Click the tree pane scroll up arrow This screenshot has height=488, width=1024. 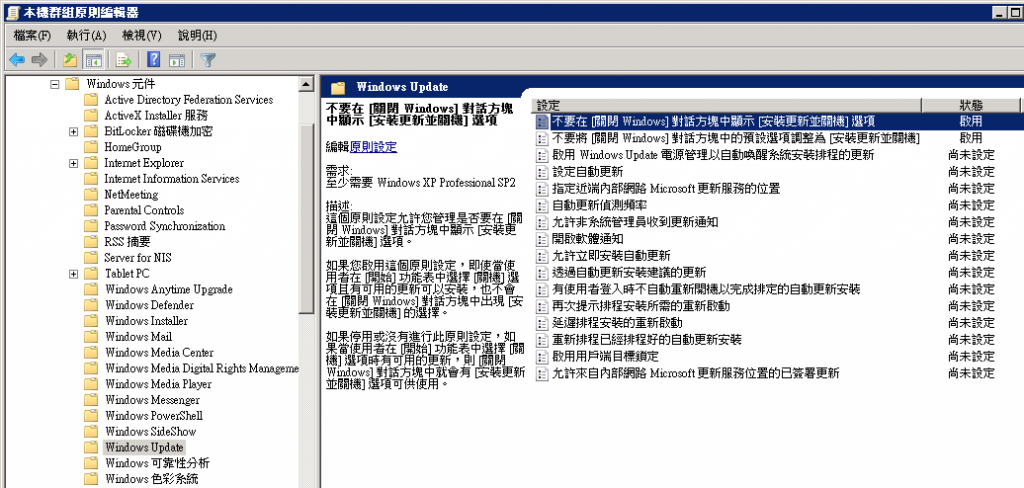(306, 84)
